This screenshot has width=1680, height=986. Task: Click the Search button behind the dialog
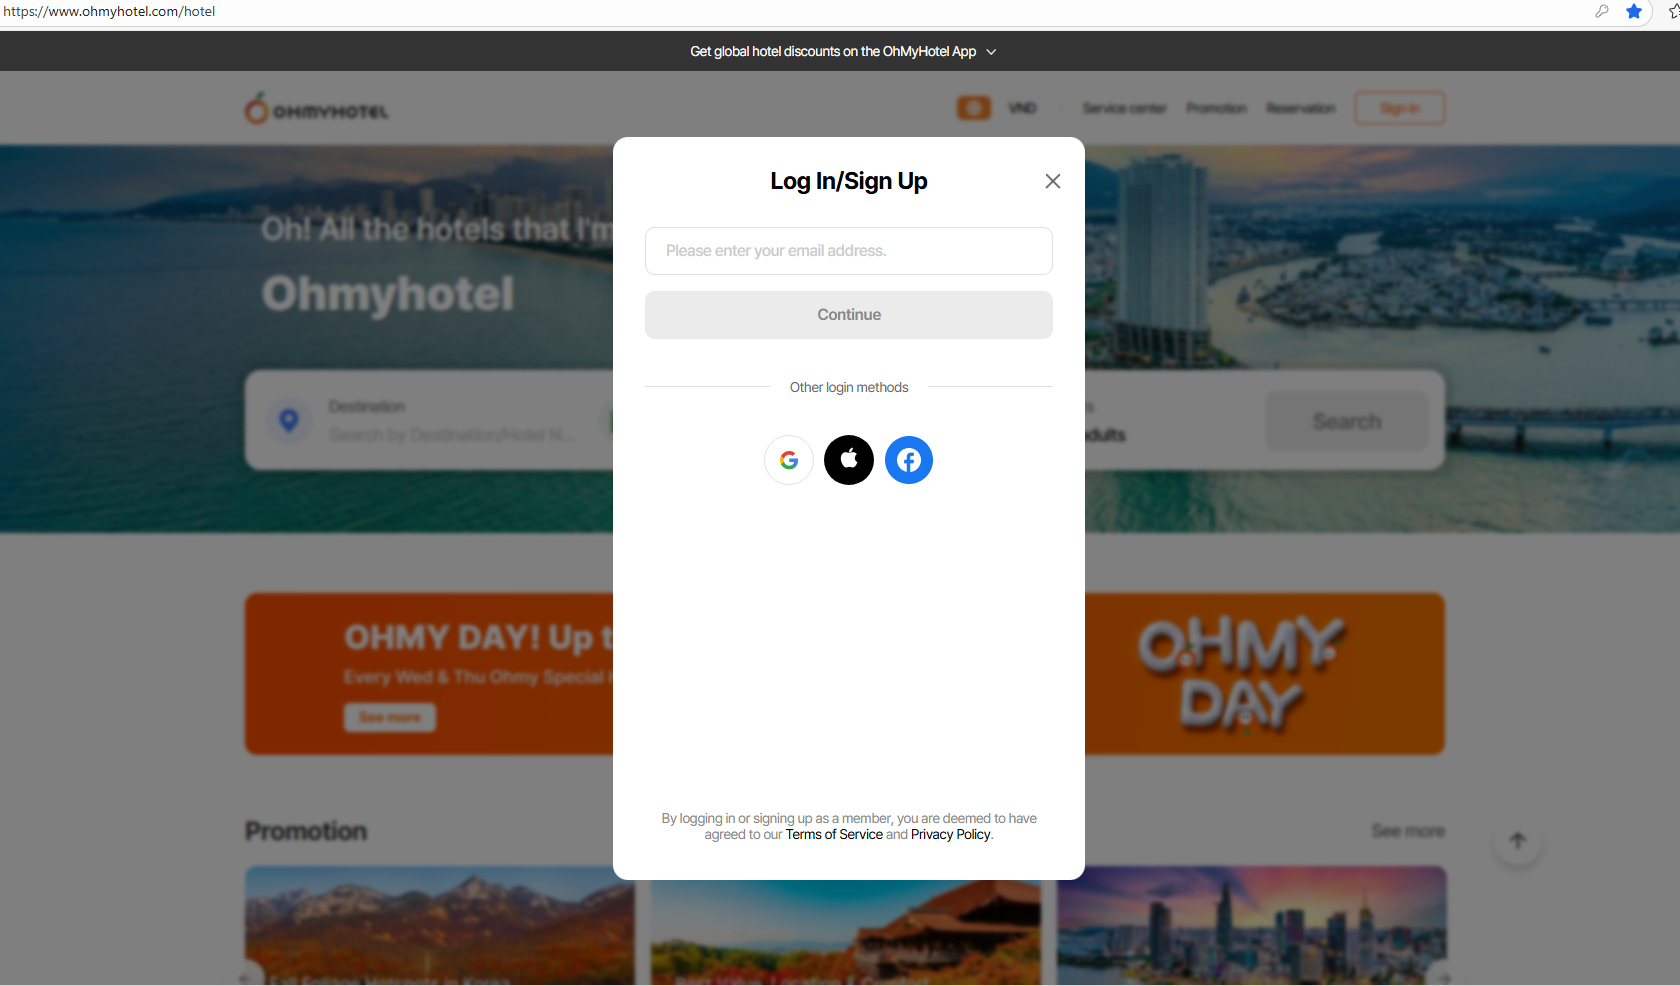click(x=1347, y=421)
